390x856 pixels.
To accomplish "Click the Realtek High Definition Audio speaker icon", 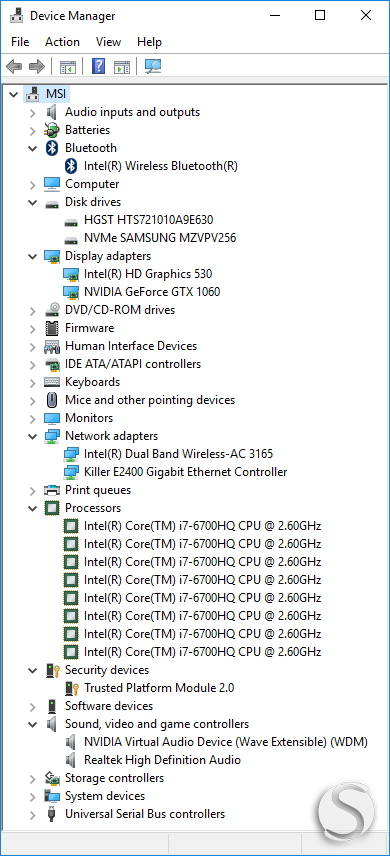I will point(70,760).
